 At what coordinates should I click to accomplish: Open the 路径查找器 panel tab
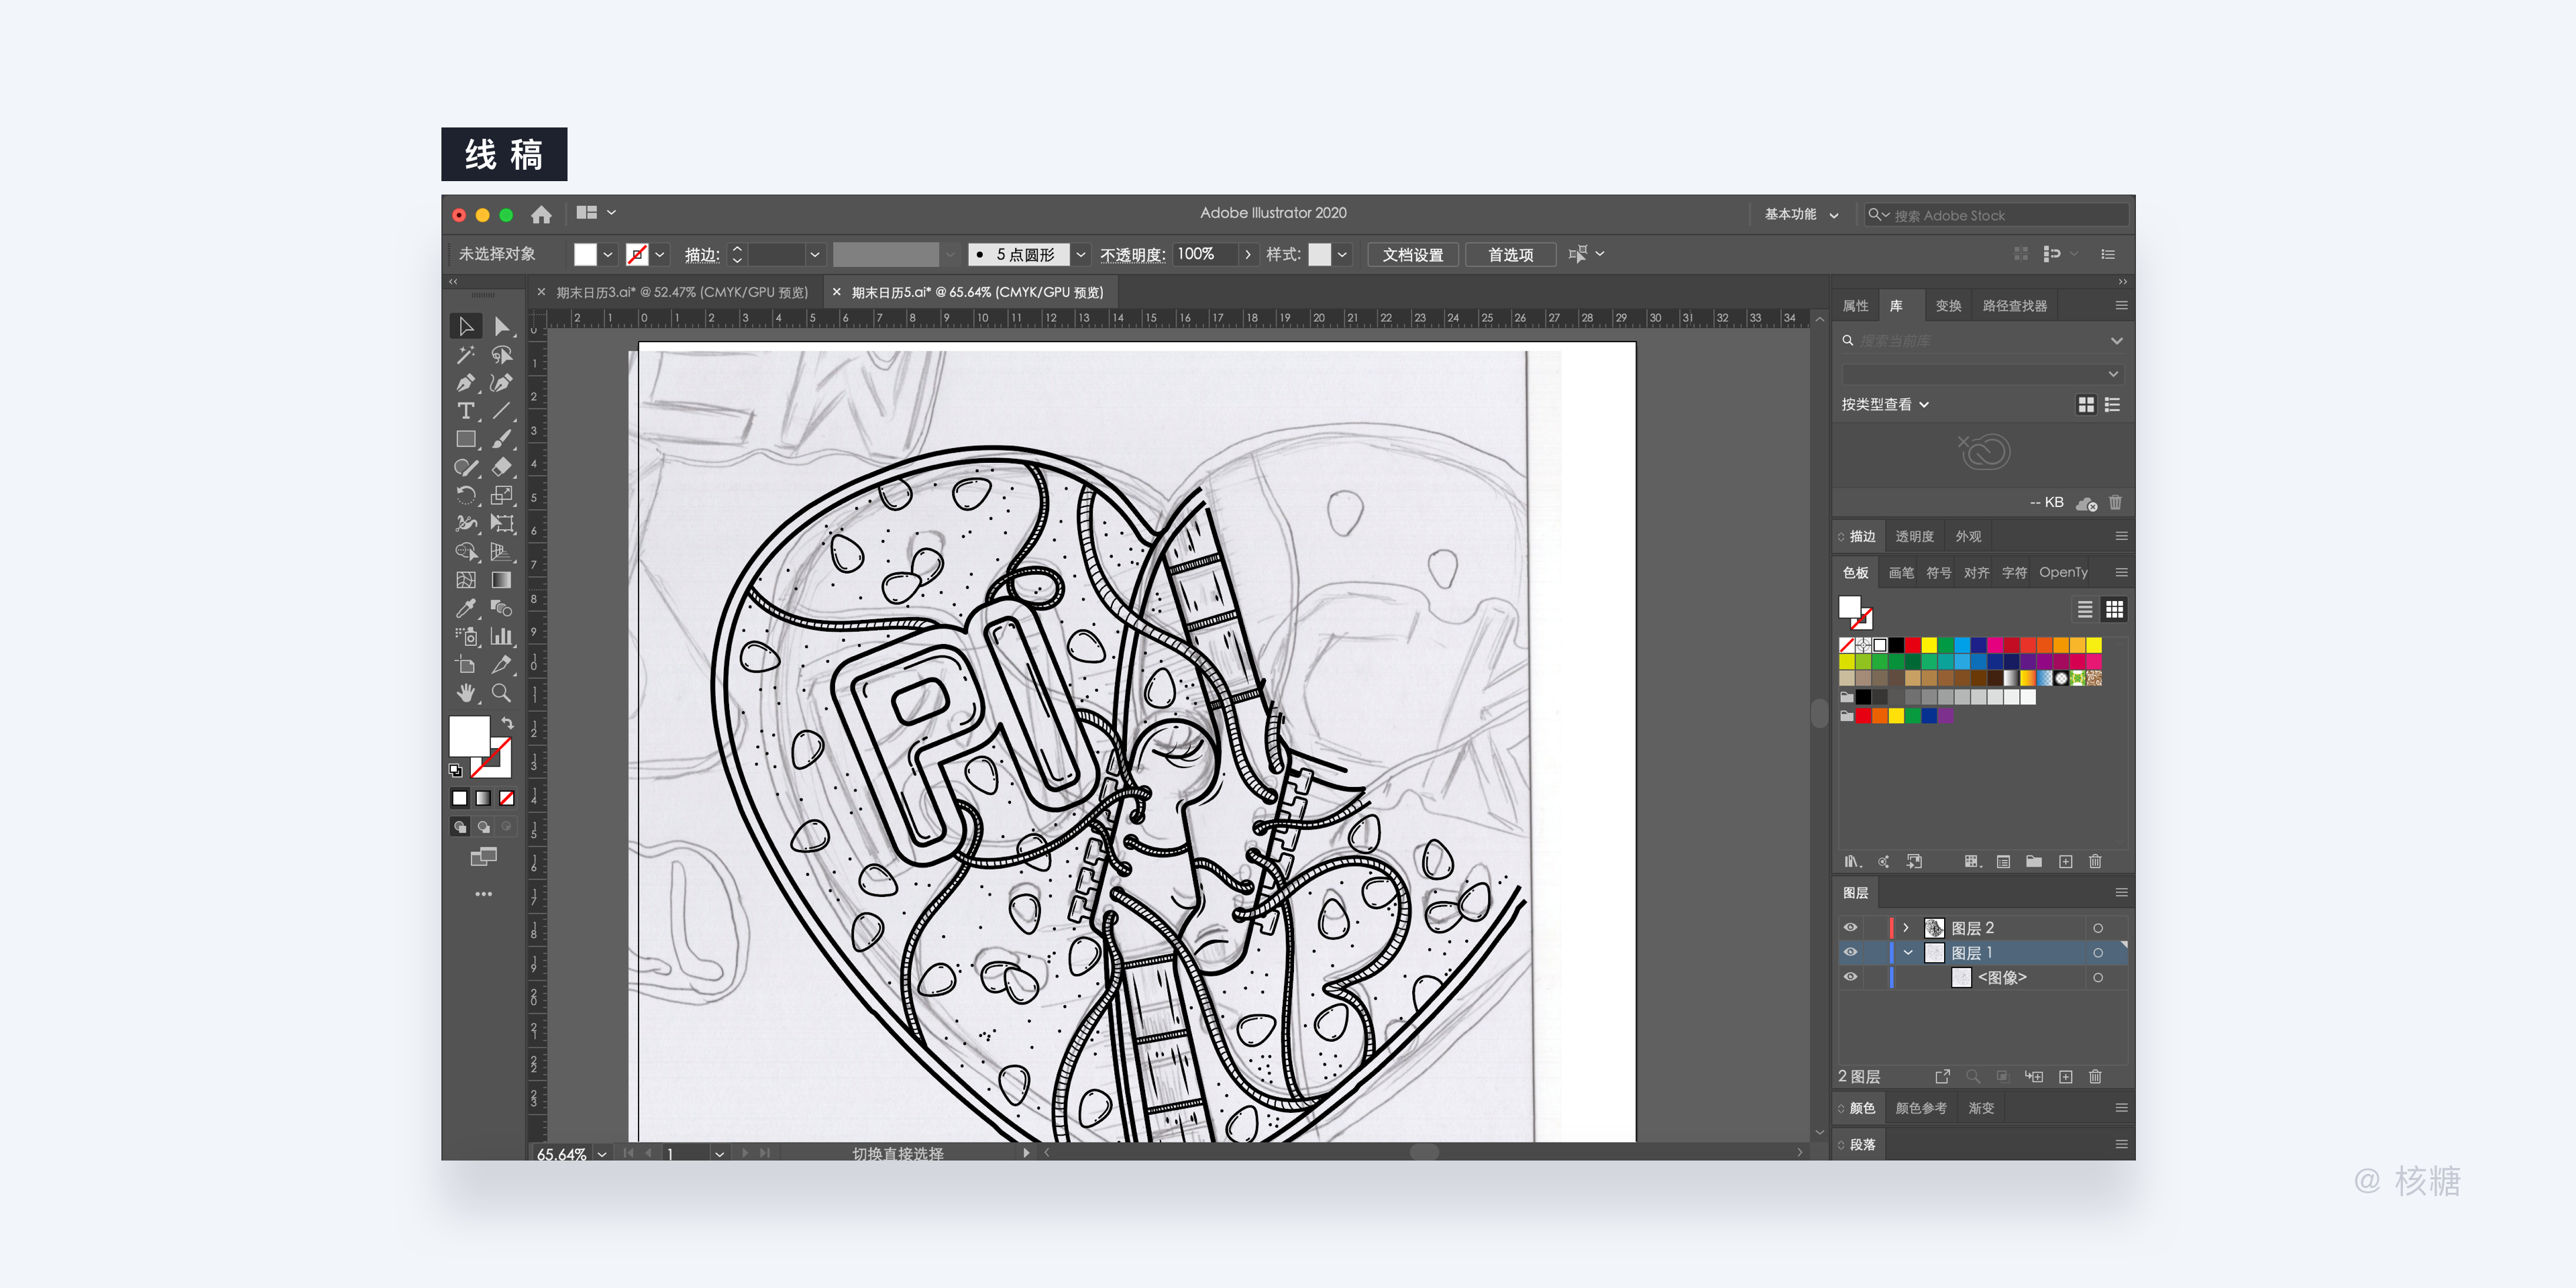coord(2014,306)
